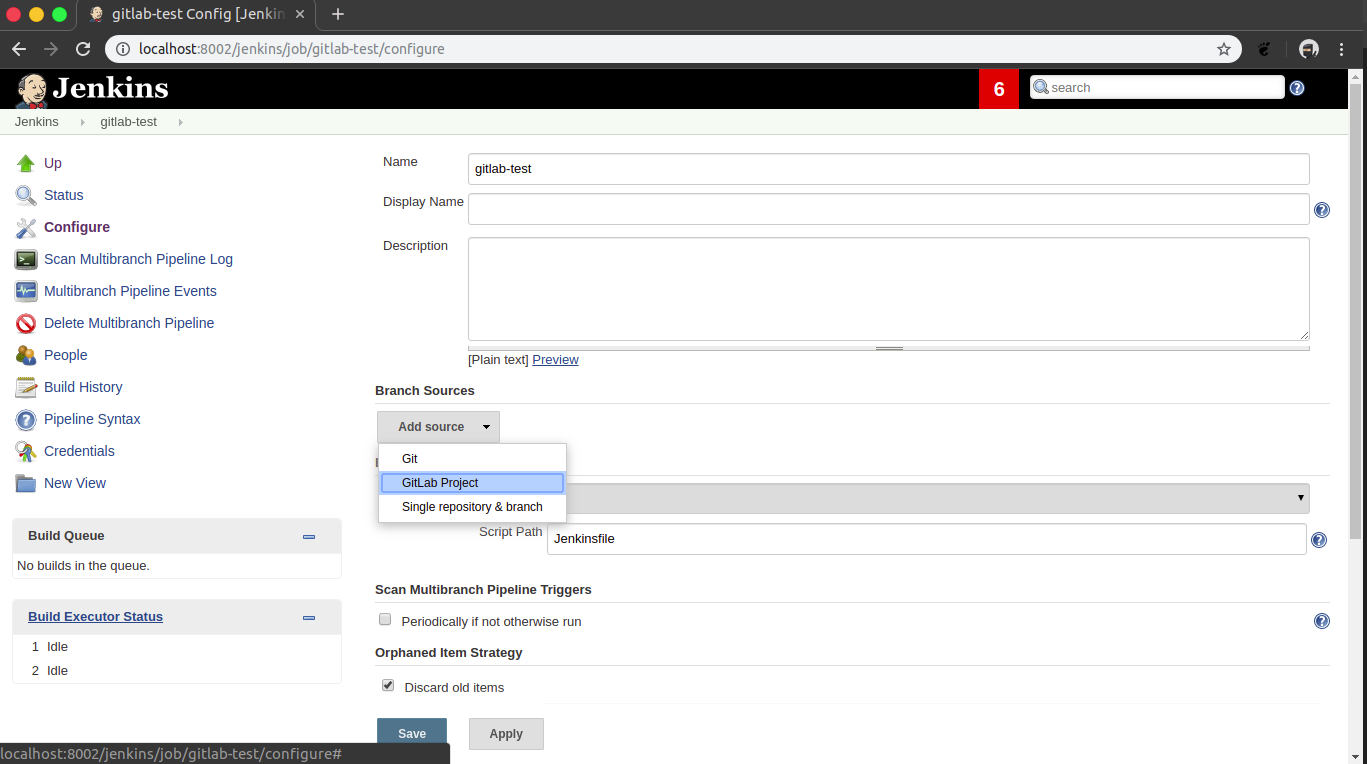Click the Jenkins search box
Viewport: 1367px width, 764px height.
point(1157,88)
